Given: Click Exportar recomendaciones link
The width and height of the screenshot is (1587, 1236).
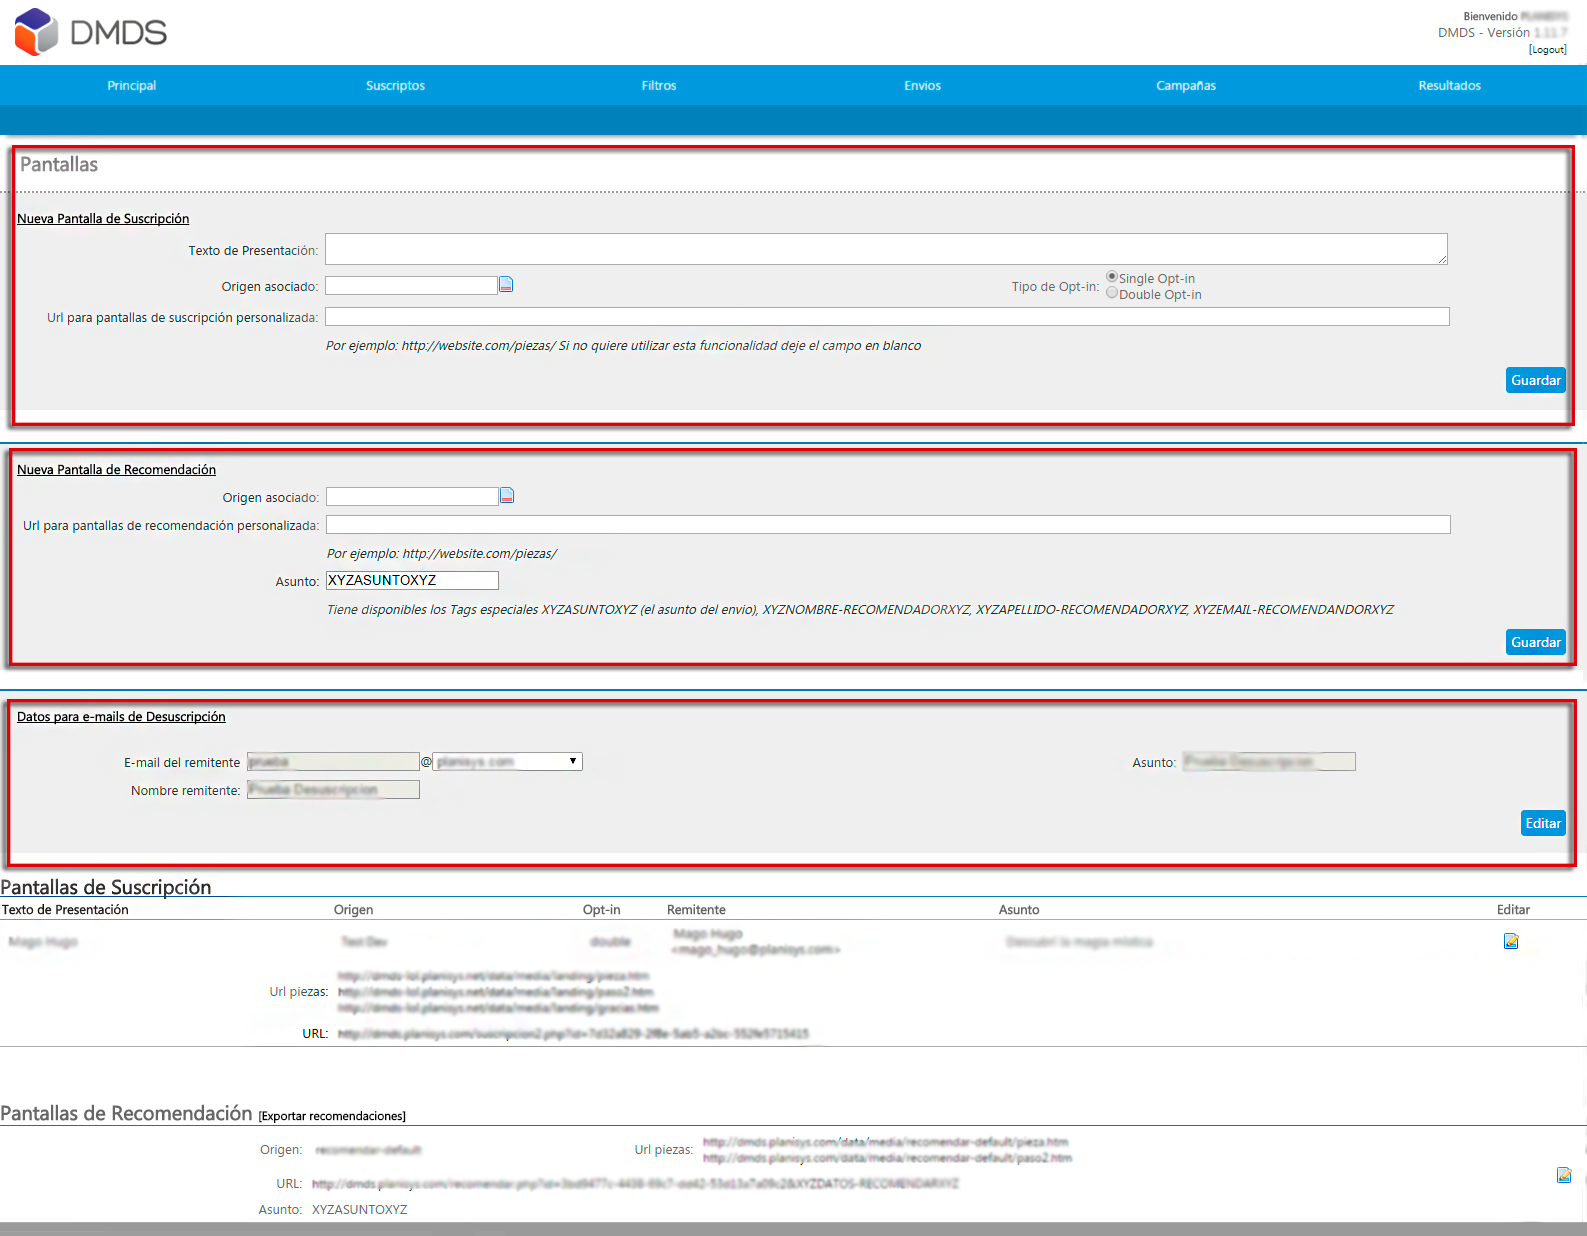Looking at the screenshot, I should pos(332,1116).
